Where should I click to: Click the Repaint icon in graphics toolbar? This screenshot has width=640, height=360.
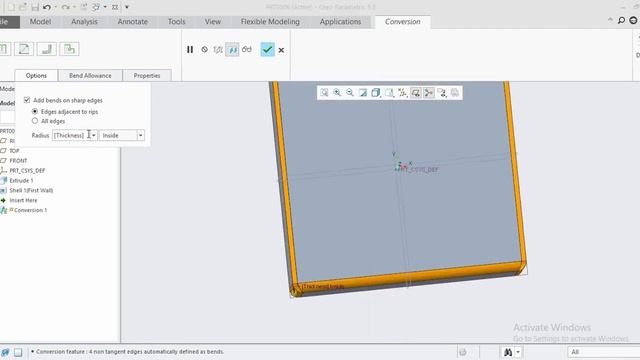(362, 93)
